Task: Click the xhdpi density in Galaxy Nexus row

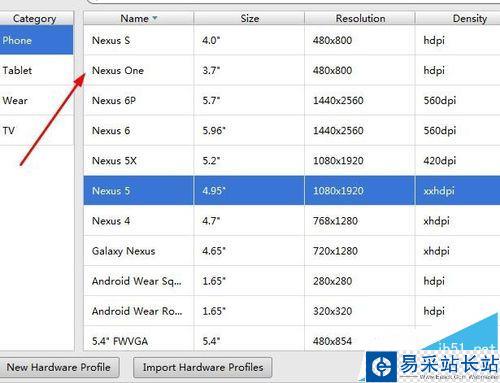Action: (x=458, y=251)
